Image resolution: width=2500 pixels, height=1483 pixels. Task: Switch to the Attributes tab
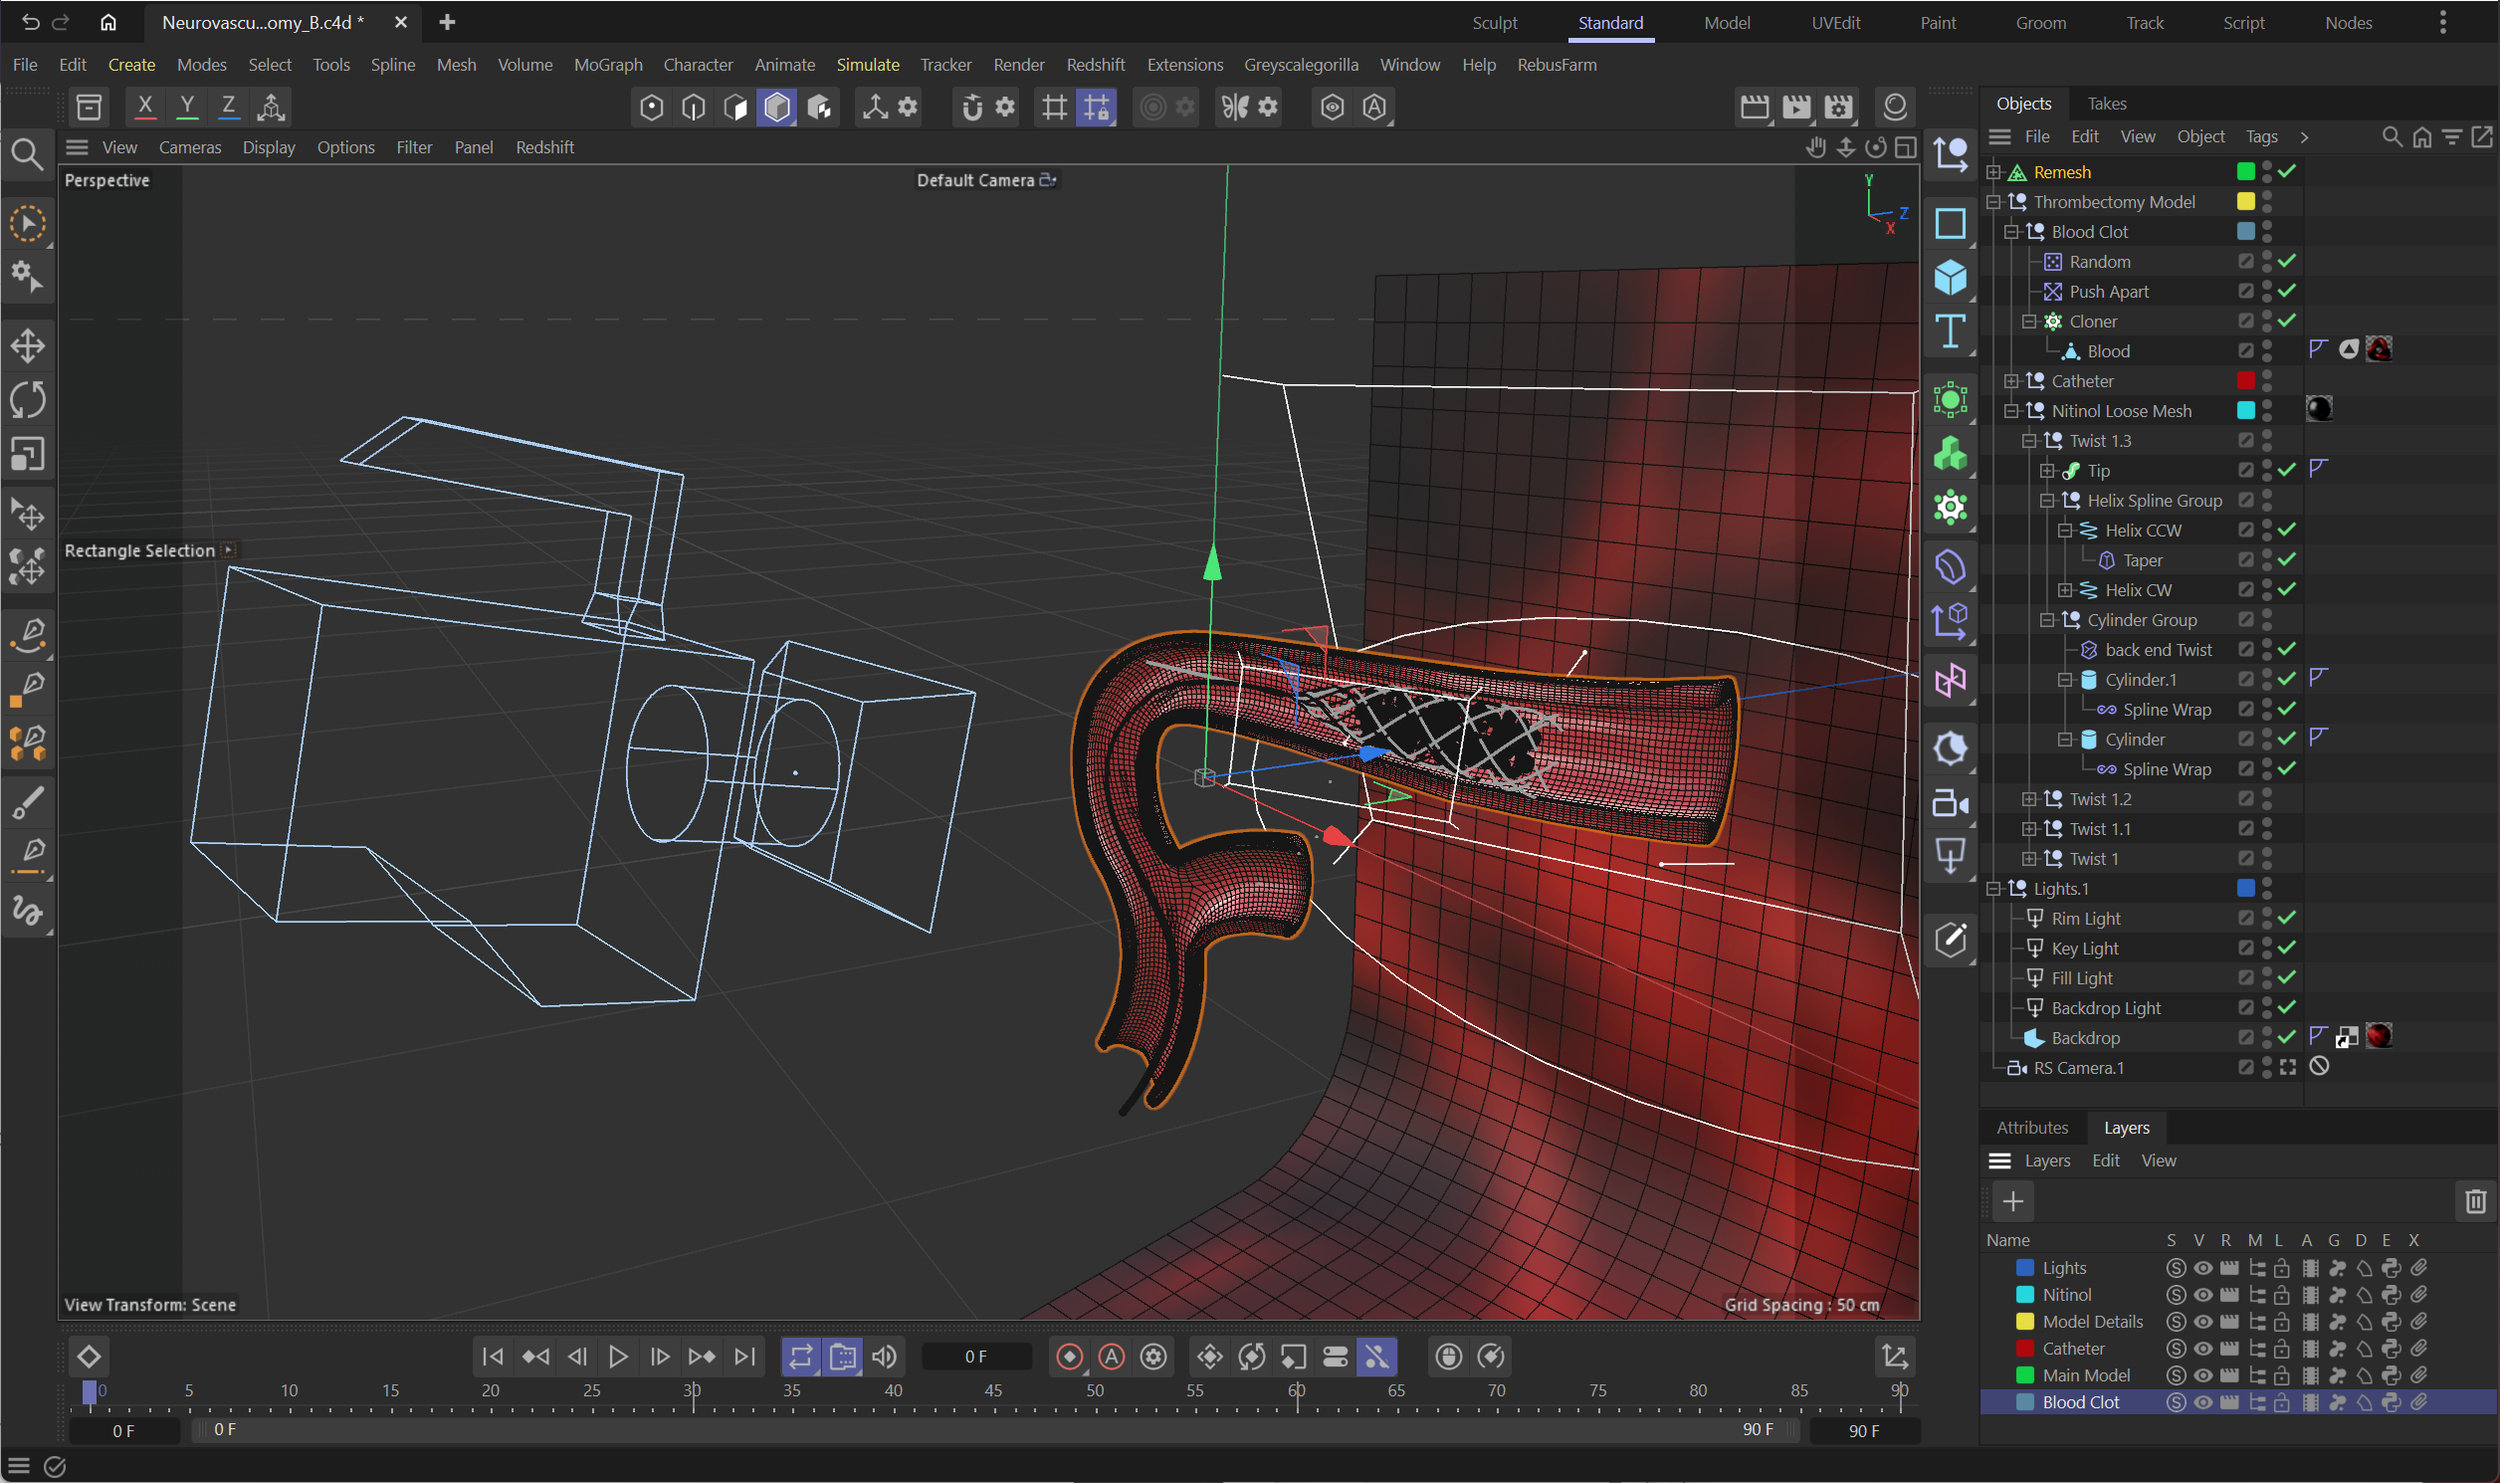coord(2032,1128)
